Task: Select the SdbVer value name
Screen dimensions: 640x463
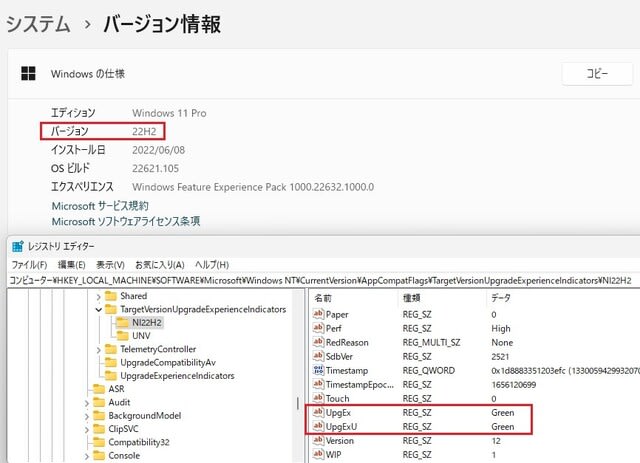Action: click(x=339, y=356)
